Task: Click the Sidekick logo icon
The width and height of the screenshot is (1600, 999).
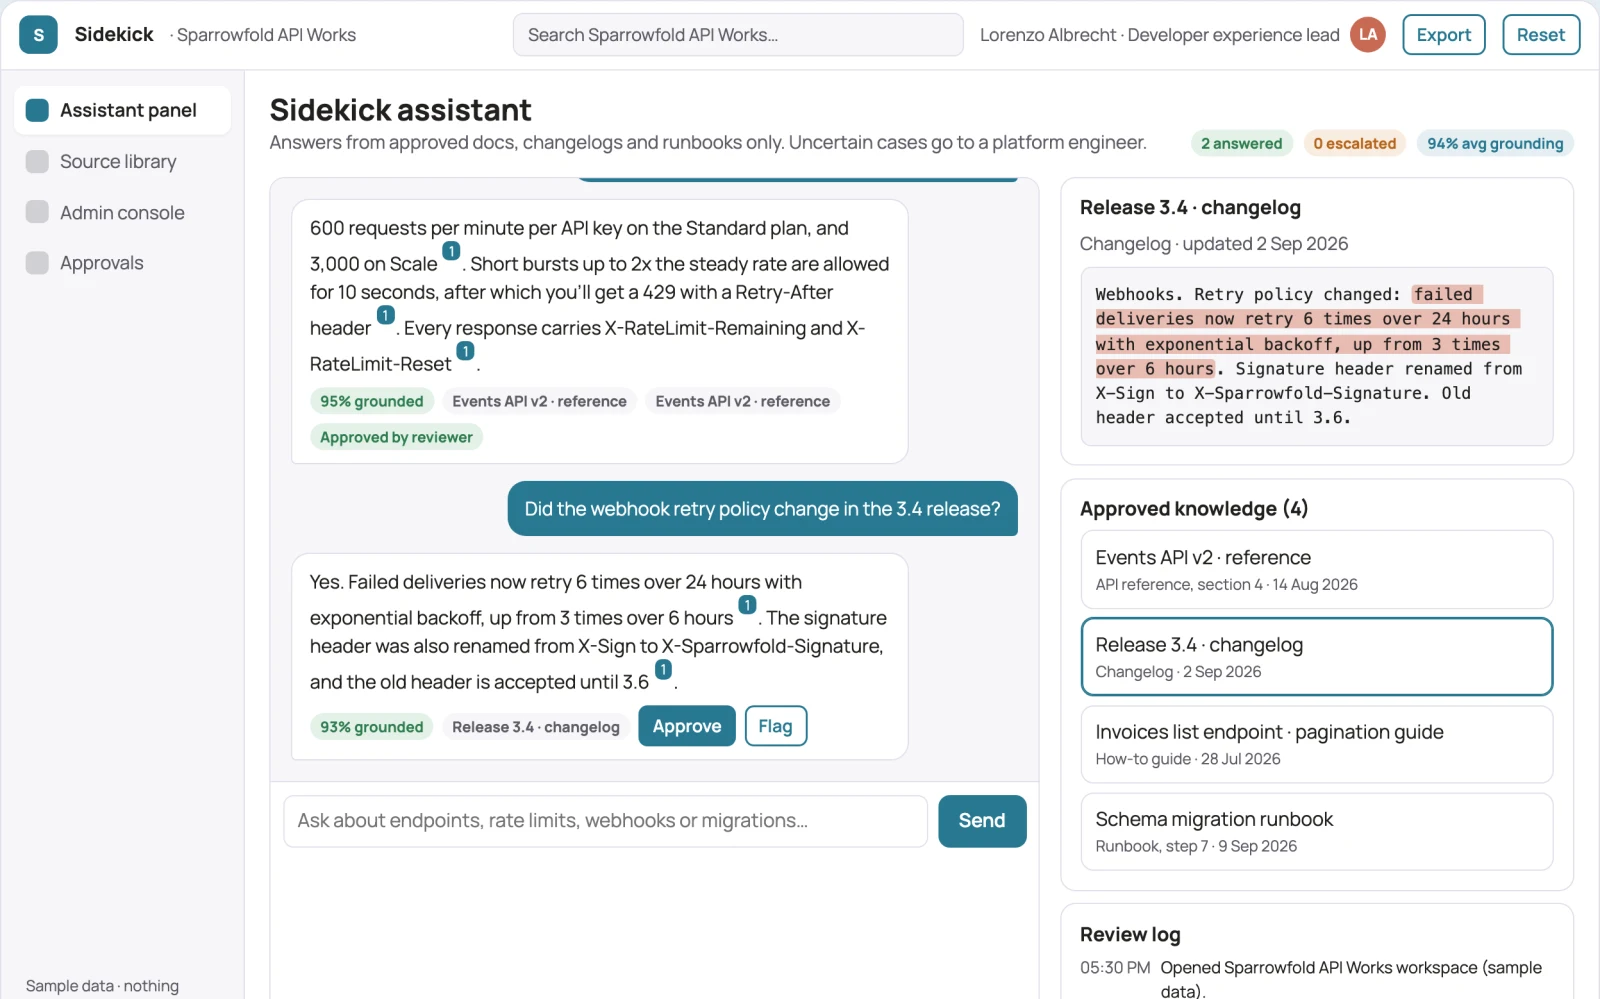Action: (x=38, y=35)
